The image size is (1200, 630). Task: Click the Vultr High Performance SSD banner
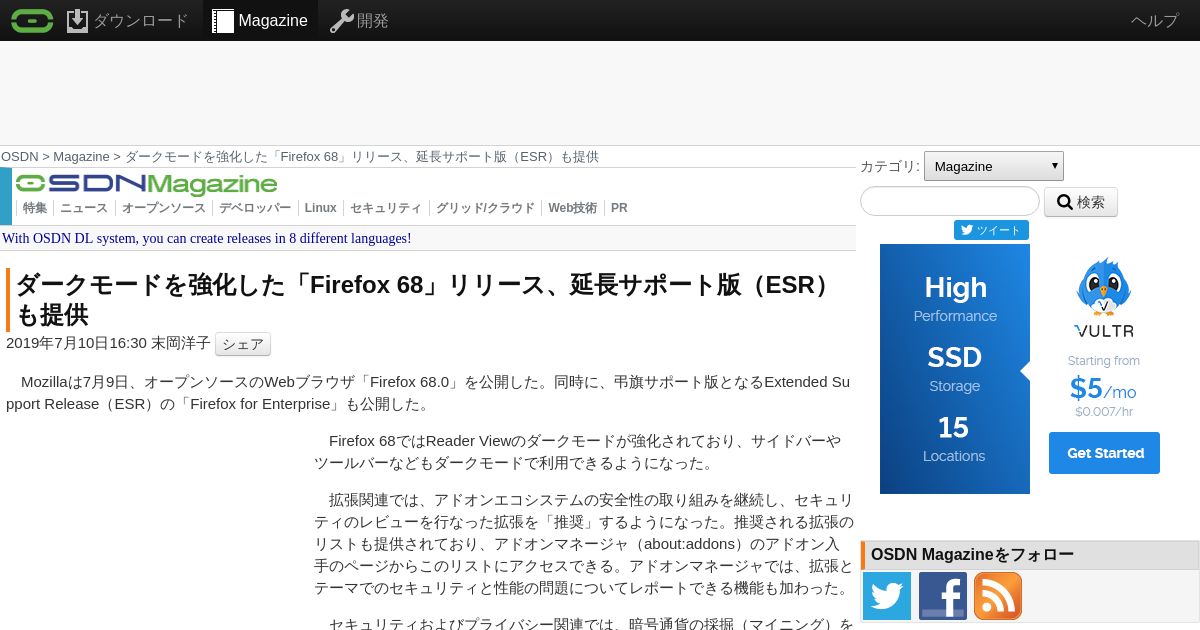coord(955,369)
